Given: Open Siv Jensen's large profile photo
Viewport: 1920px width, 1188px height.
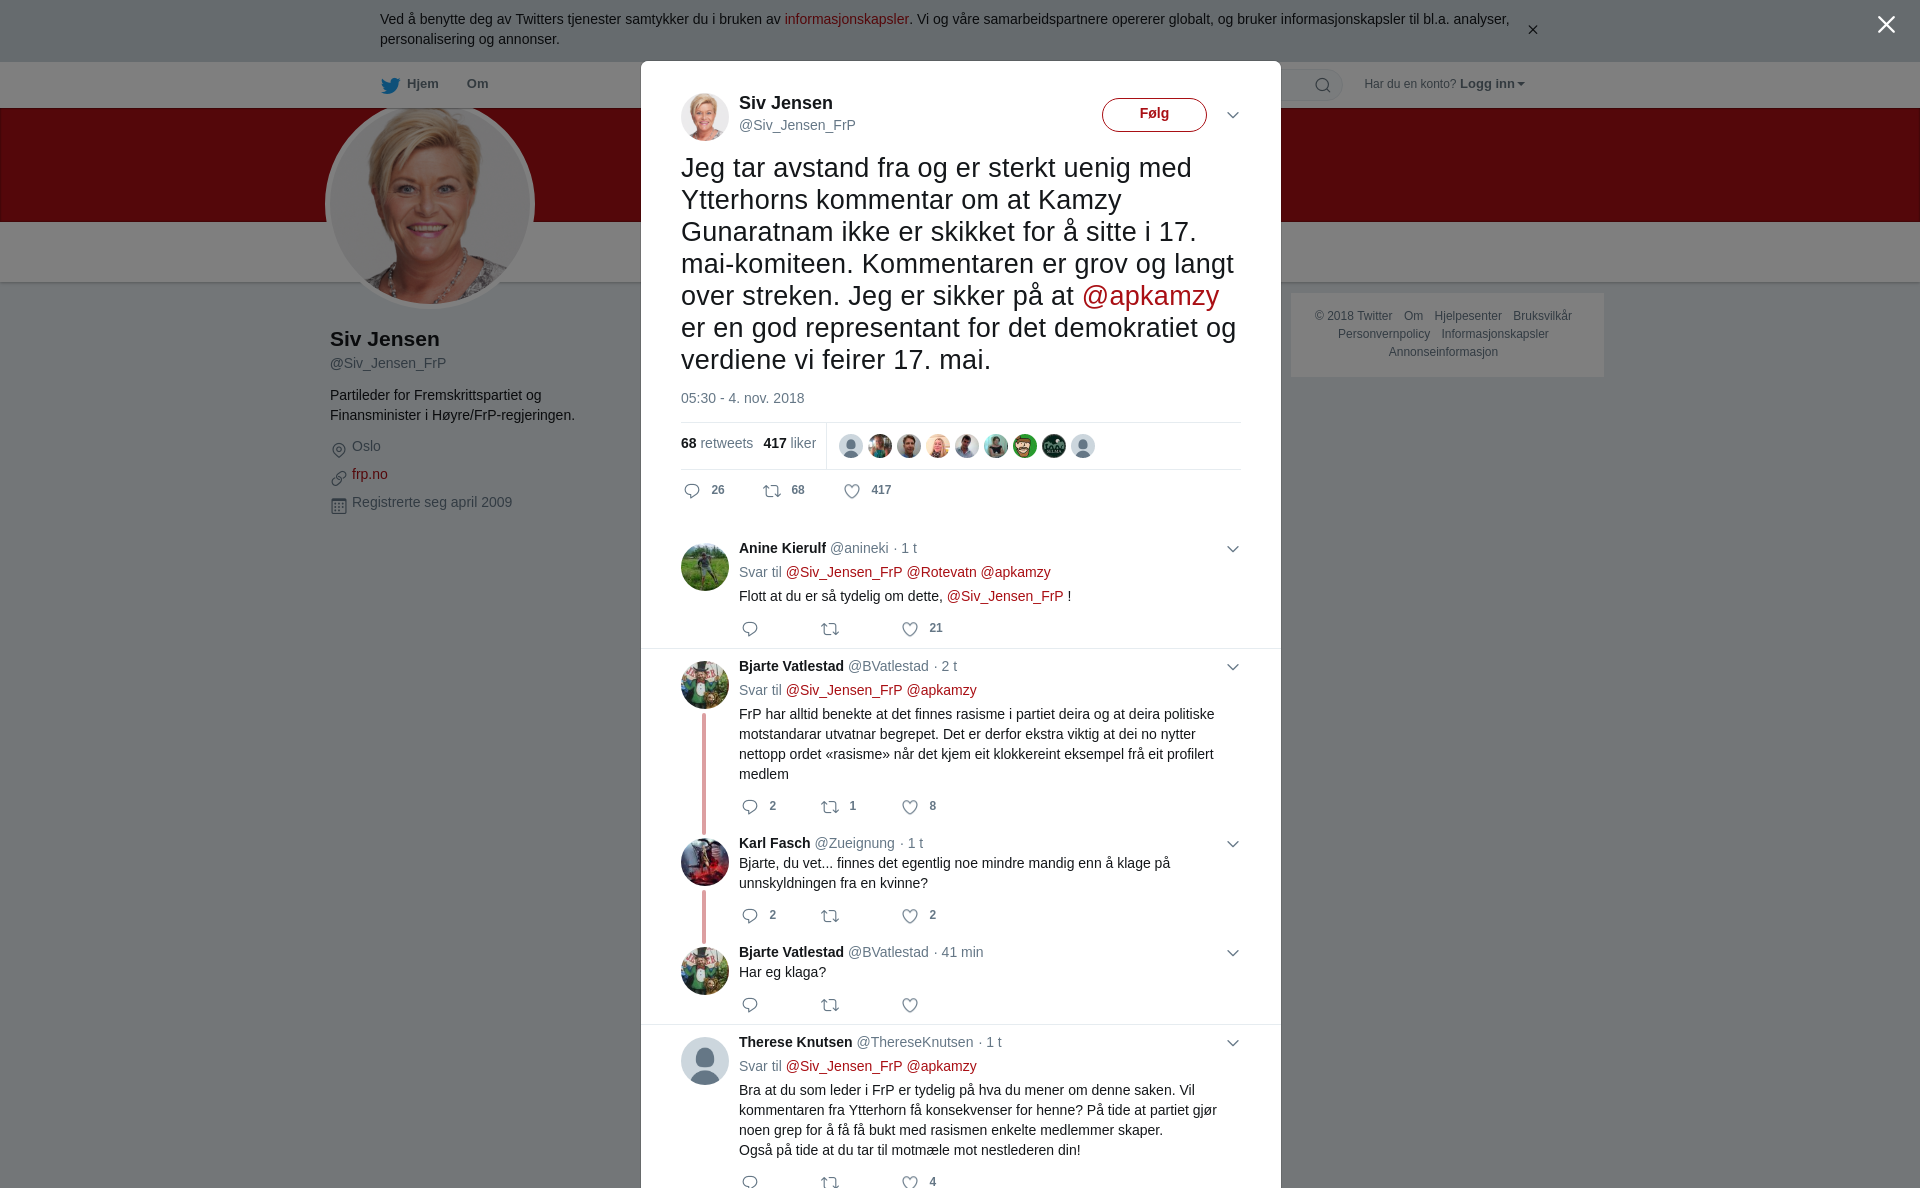Looking at the screenshot, I should coord(430,204).
